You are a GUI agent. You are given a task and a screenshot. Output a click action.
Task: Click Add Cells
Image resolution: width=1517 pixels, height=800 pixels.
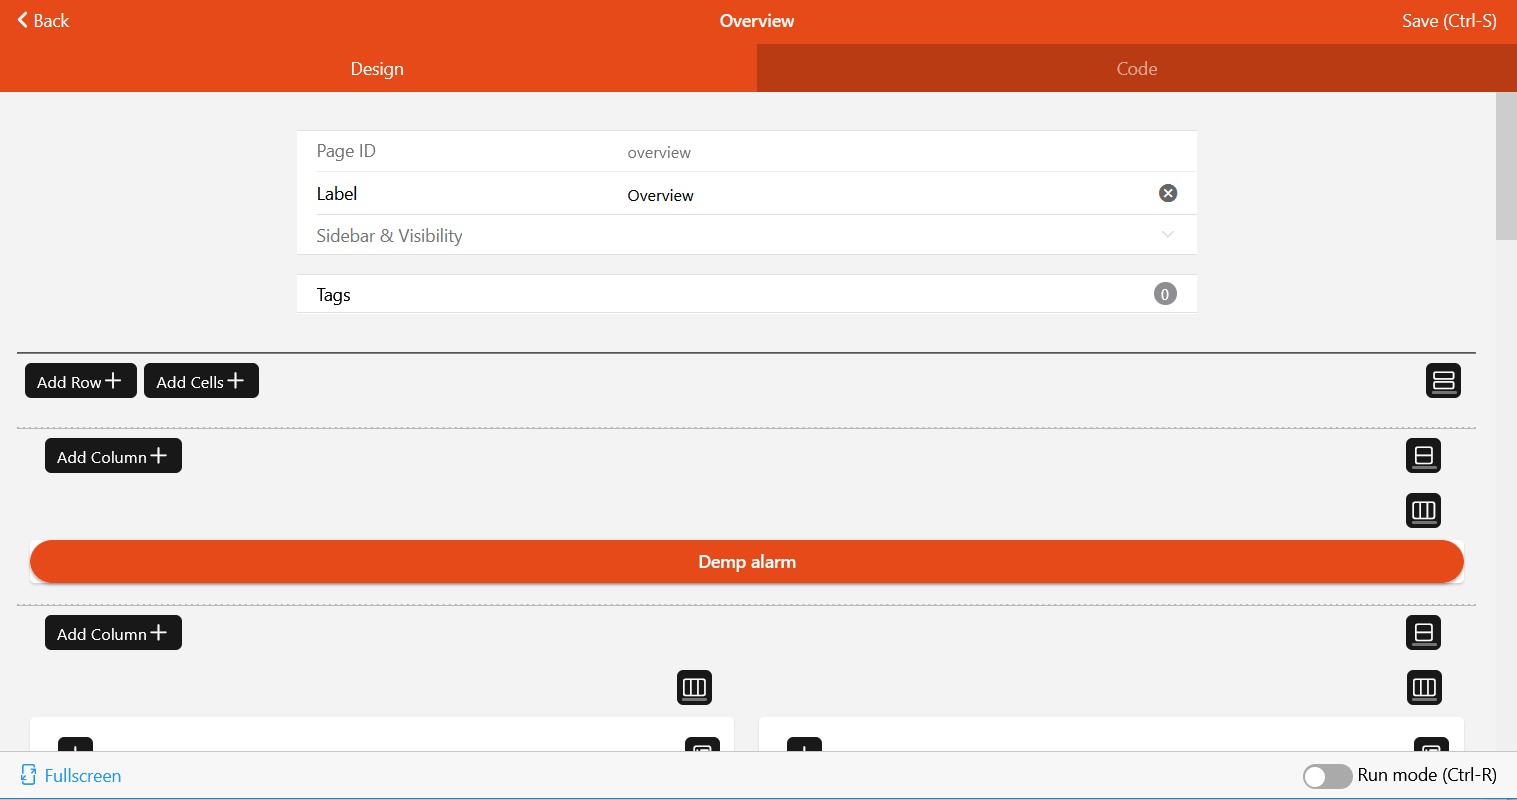tap(201, 380)
